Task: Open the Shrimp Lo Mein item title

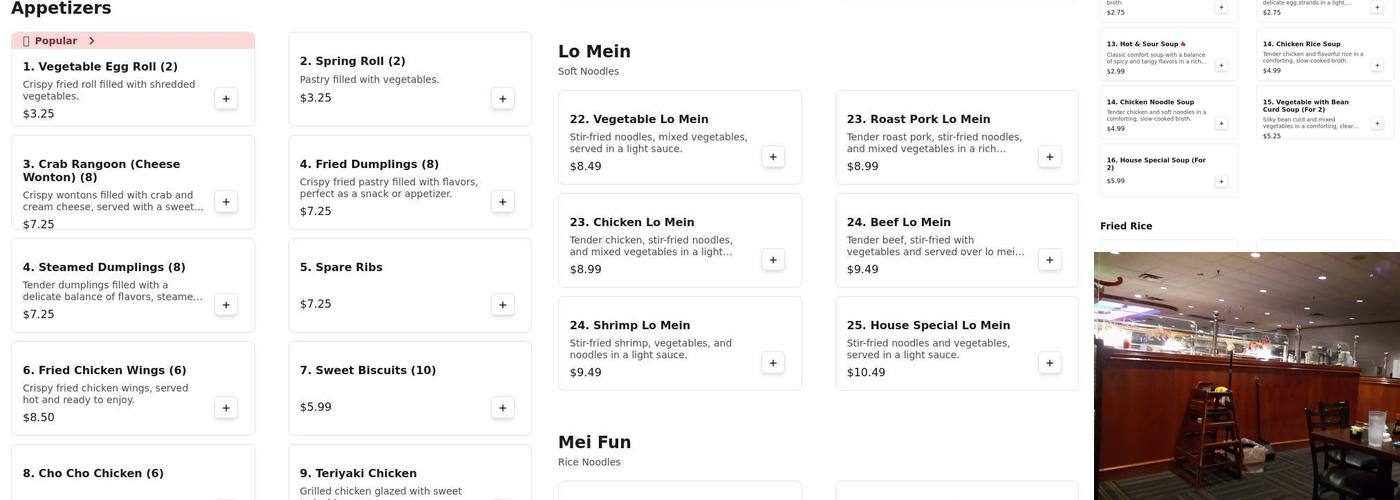Action: [x=629, y=325]
